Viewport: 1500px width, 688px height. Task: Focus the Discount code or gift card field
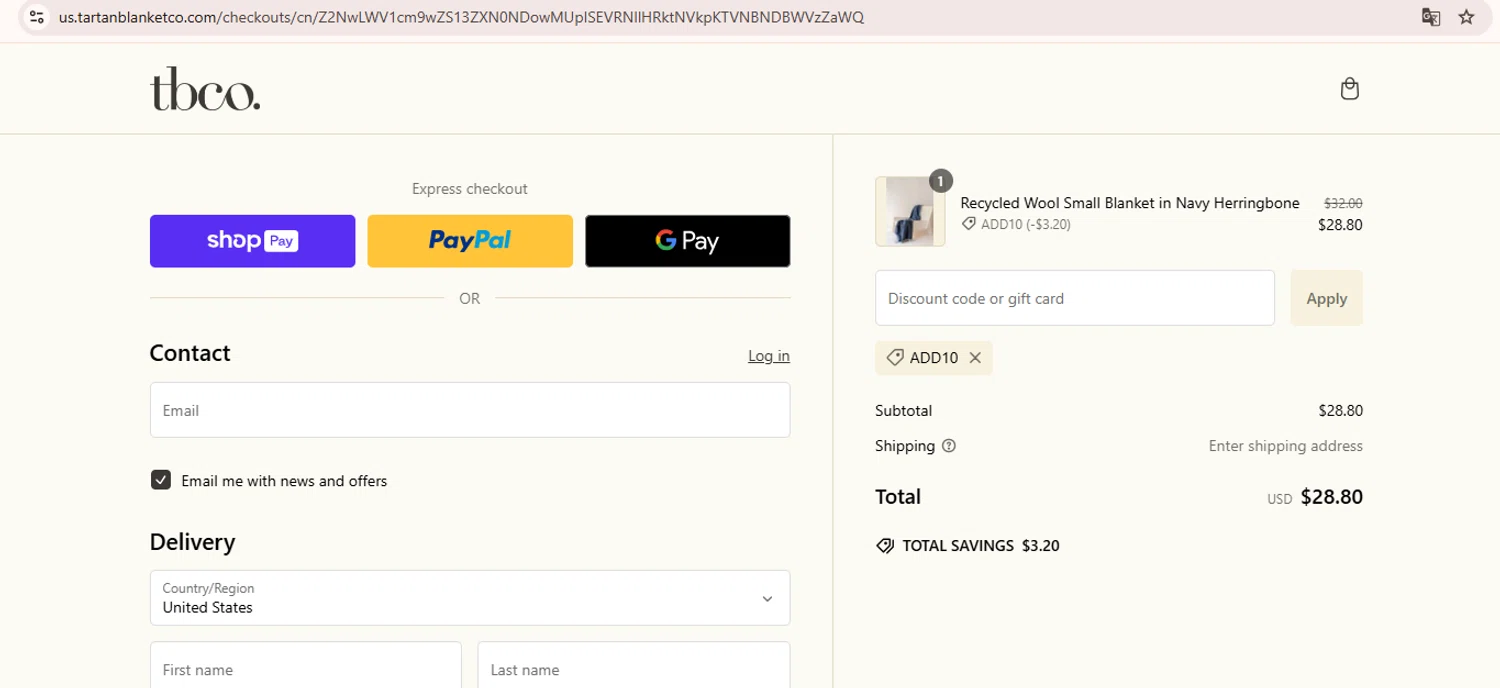pos(1075,298)
